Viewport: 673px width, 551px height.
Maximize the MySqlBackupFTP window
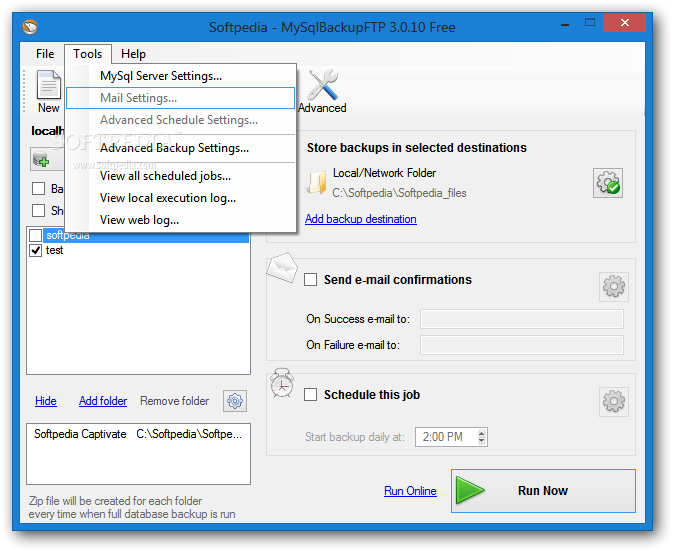point(590,23)
